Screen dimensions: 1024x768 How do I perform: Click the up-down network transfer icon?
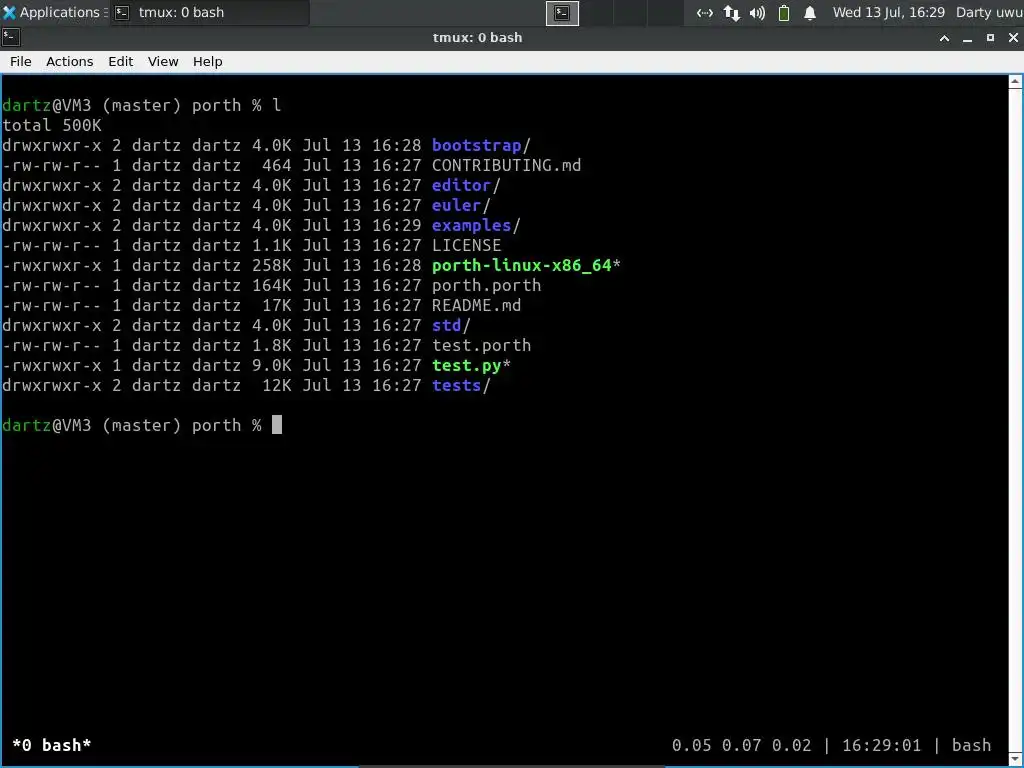pyautogui.click(x=731, y=13)
